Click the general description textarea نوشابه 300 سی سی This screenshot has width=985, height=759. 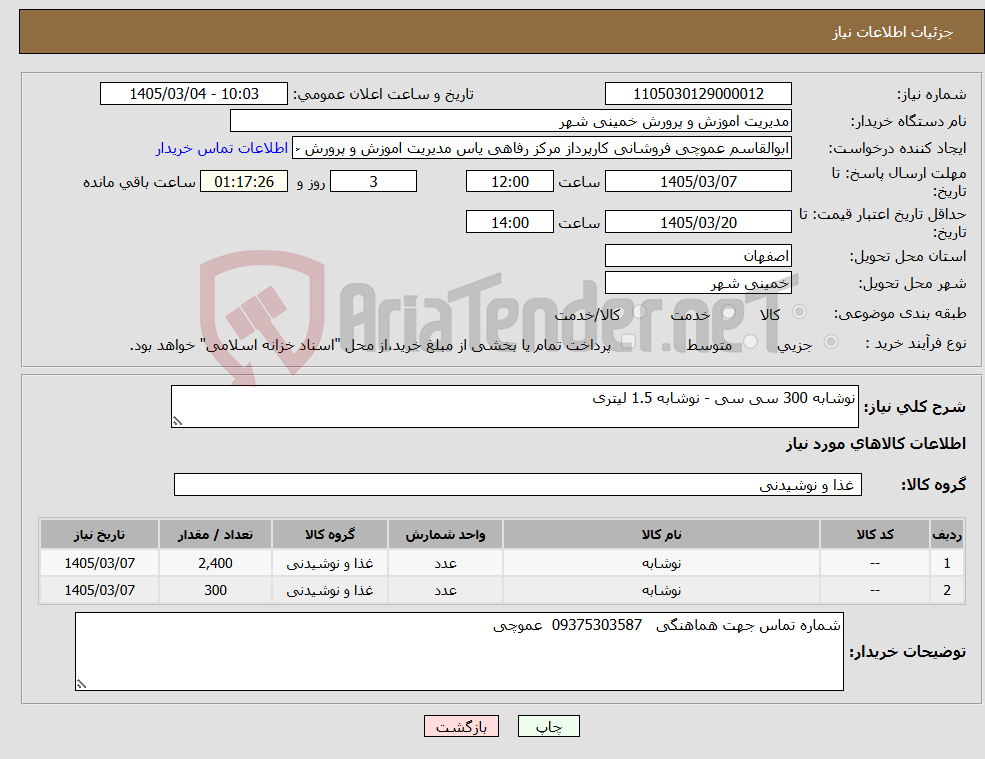(x=514, y=407)
